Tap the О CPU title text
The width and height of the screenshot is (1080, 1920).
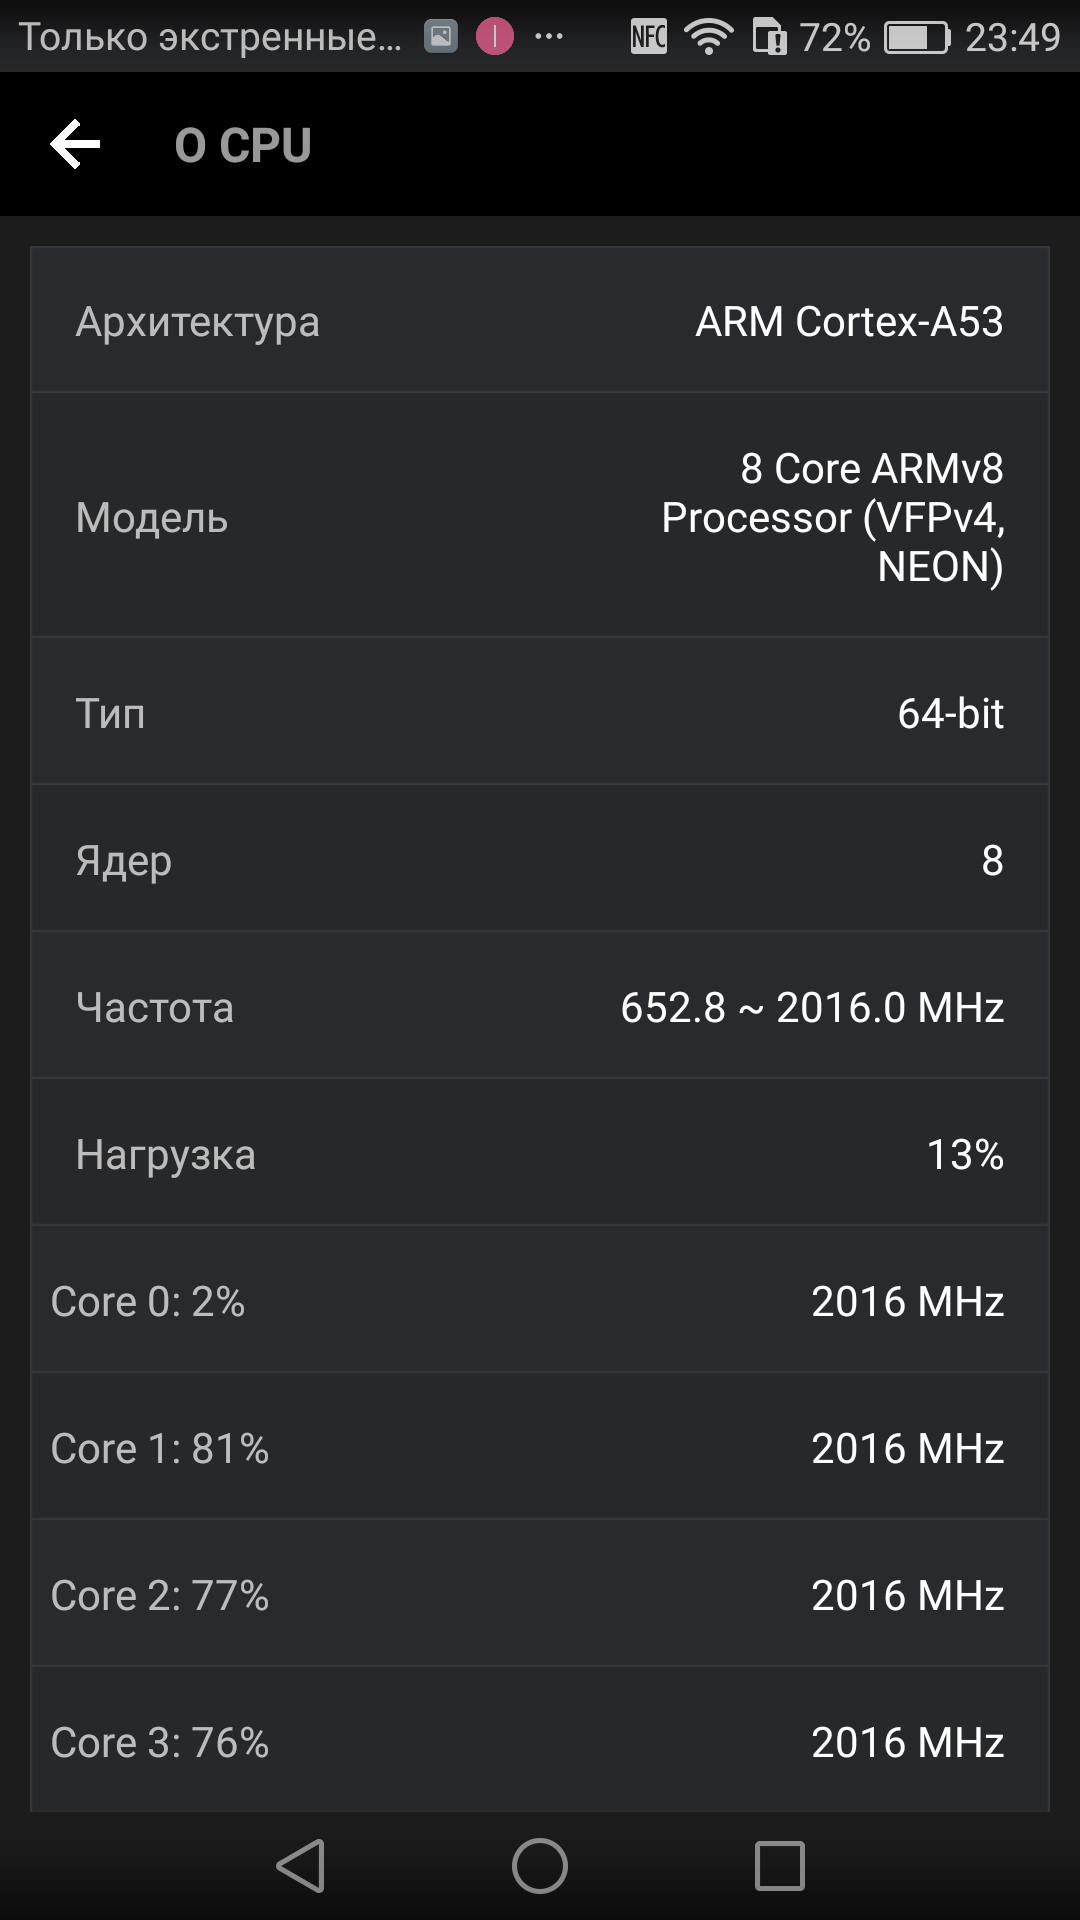pos(243,146)
